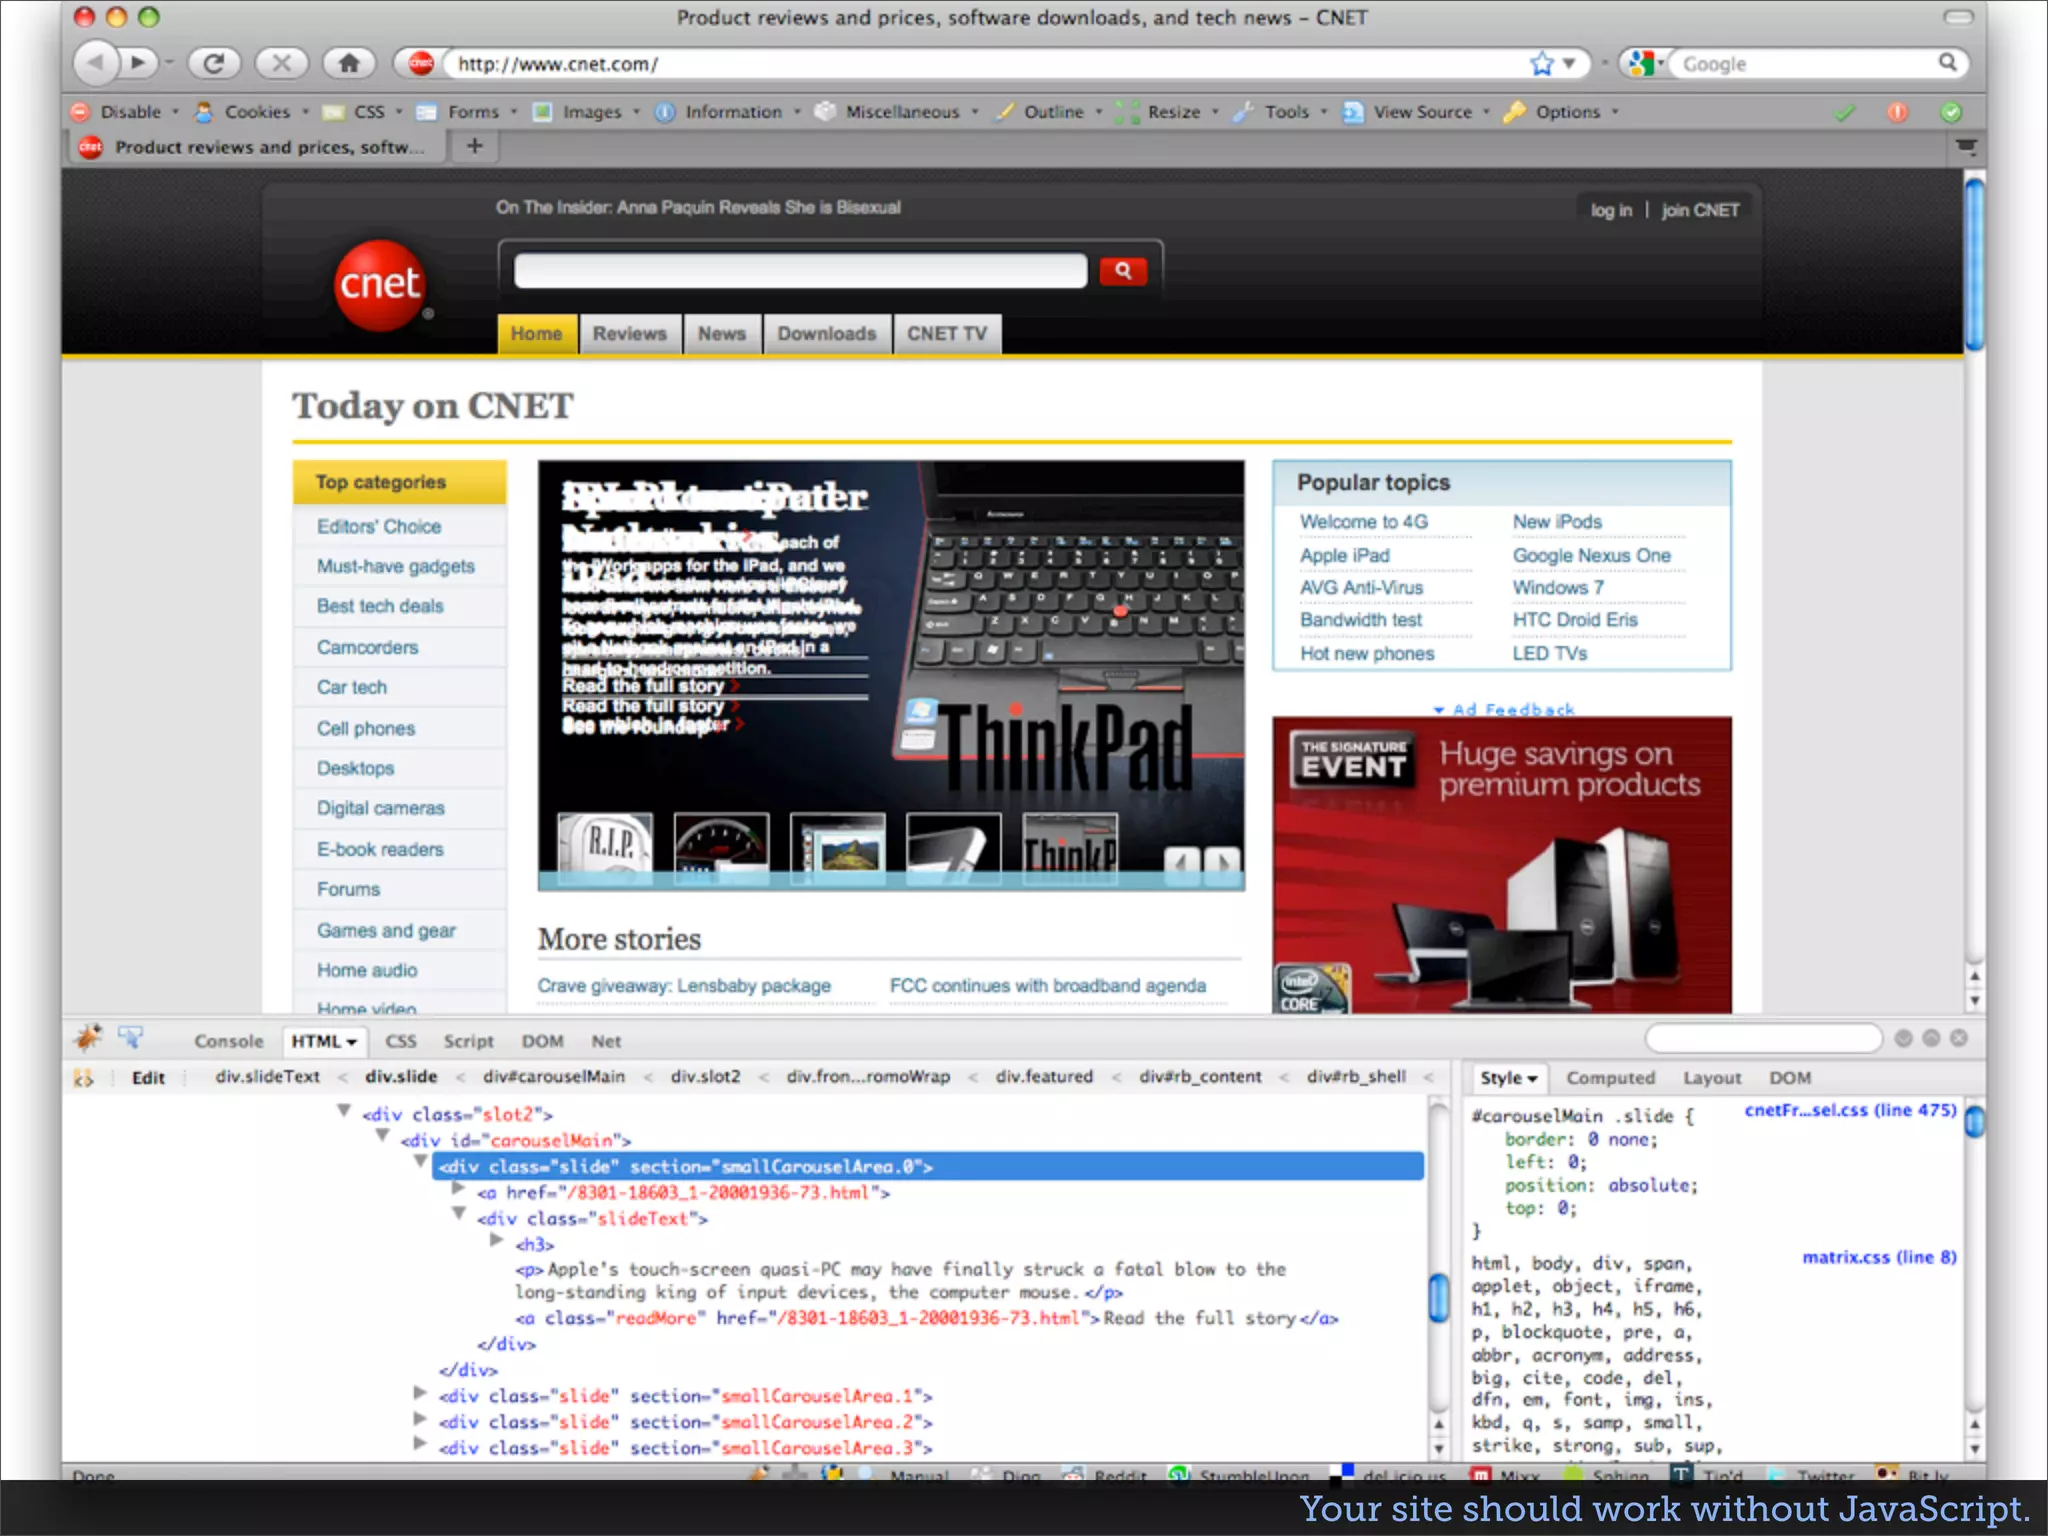Click the Firebug search box

pos(1763,1038)
